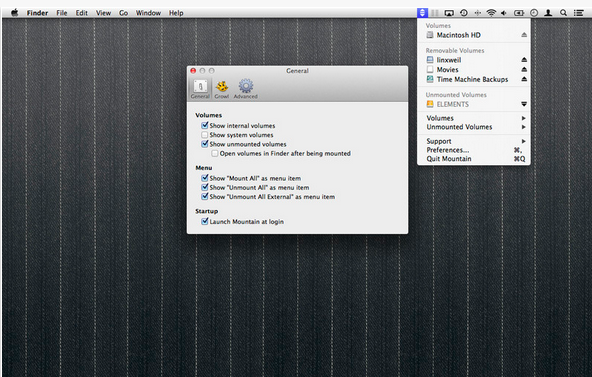The height and width of the screenshot is (377, 592).
Task: Open Notification Center icon
Action: click(579, 13)
